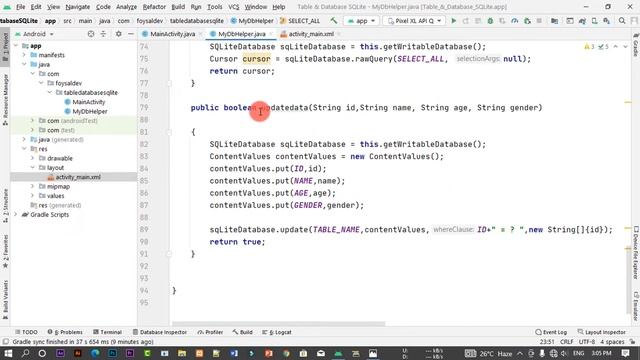
Task: Click the collapse-all icon in Project panel
Action: pos(103,34)
